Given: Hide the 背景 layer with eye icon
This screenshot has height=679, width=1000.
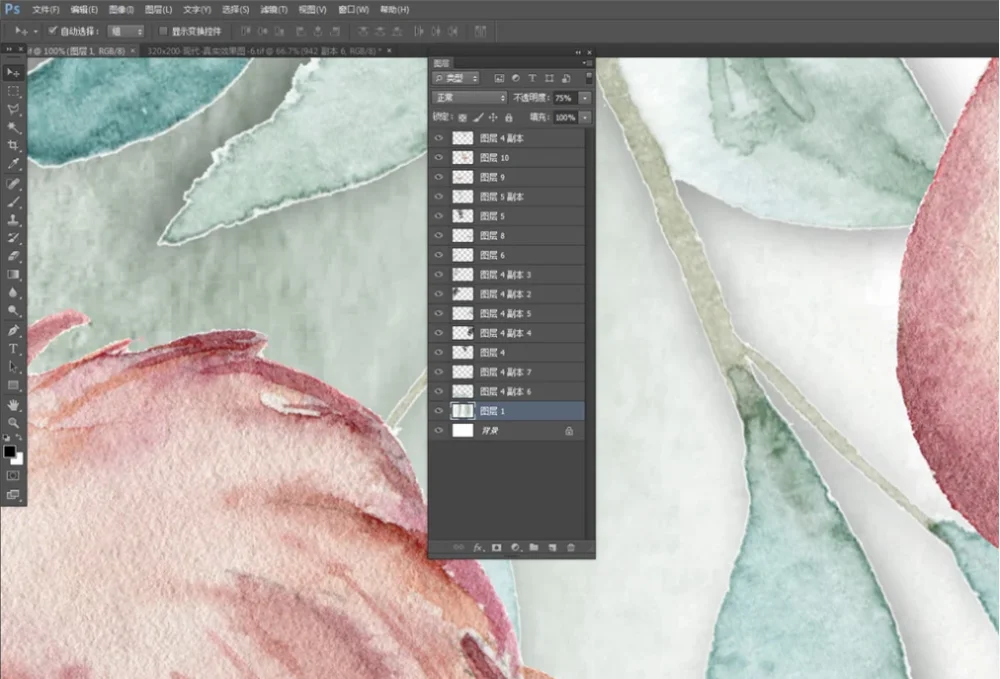Looking at the screenshot, I should [x=439, y=431].
